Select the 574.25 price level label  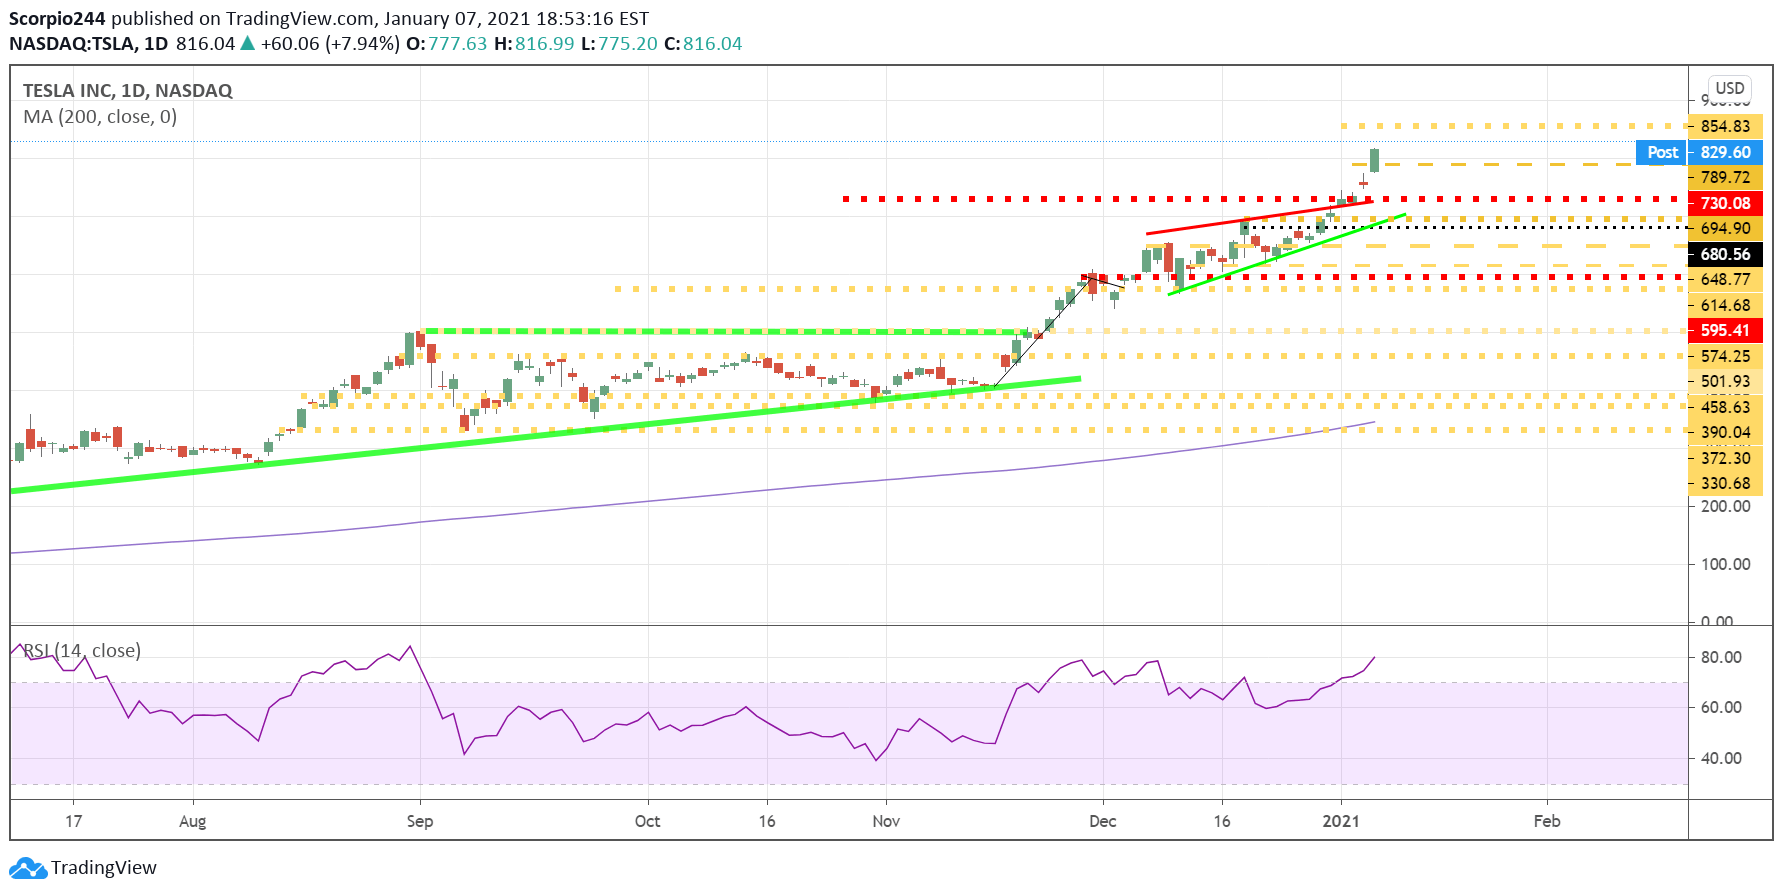tap(1726, 356)
